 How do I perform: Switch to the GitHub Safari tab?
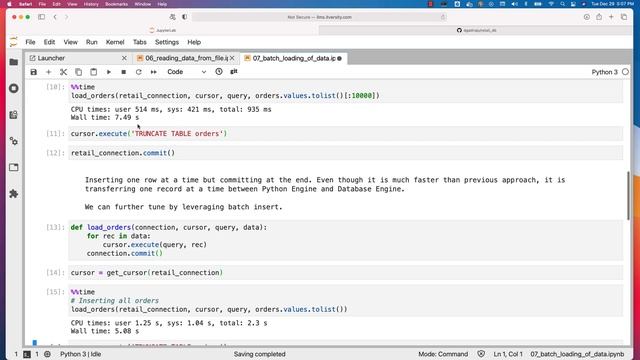476,30
